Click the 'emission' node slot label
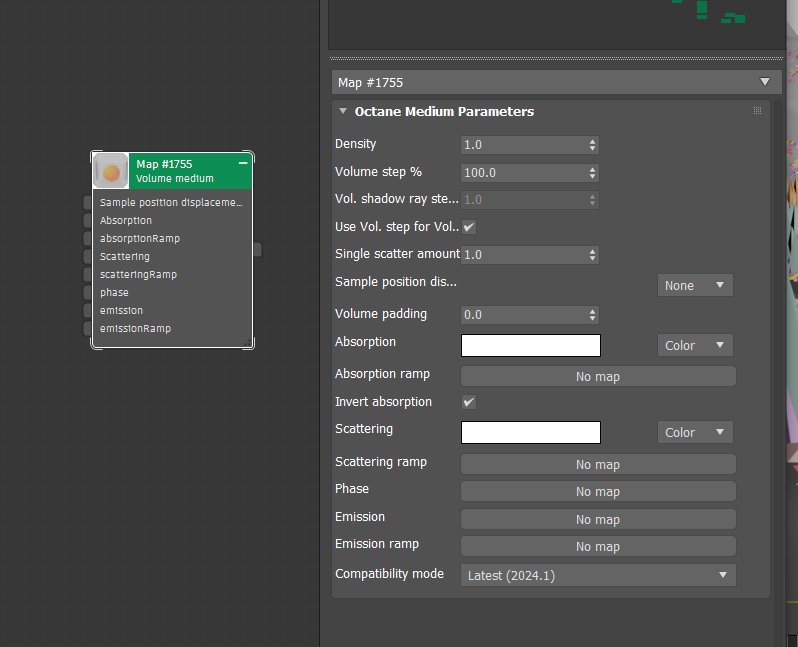The height and width of the screenshot is (647, 798). (121, 311)
